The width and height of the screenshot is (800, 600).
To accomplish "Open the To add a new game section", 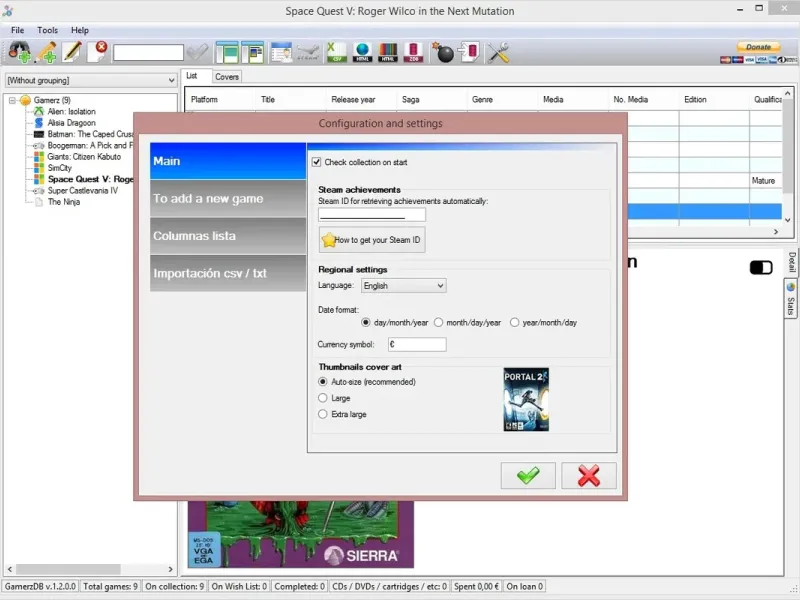I will point(228,198).
